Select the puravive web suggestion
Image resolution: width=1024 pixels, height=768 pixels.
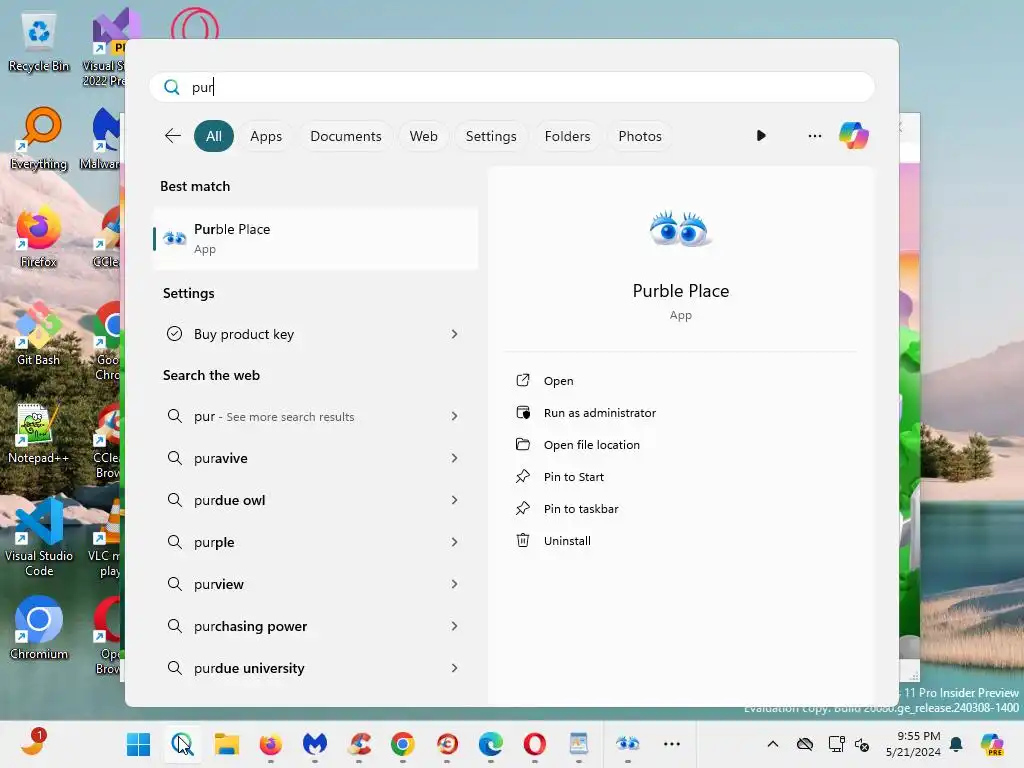[315, 458]
